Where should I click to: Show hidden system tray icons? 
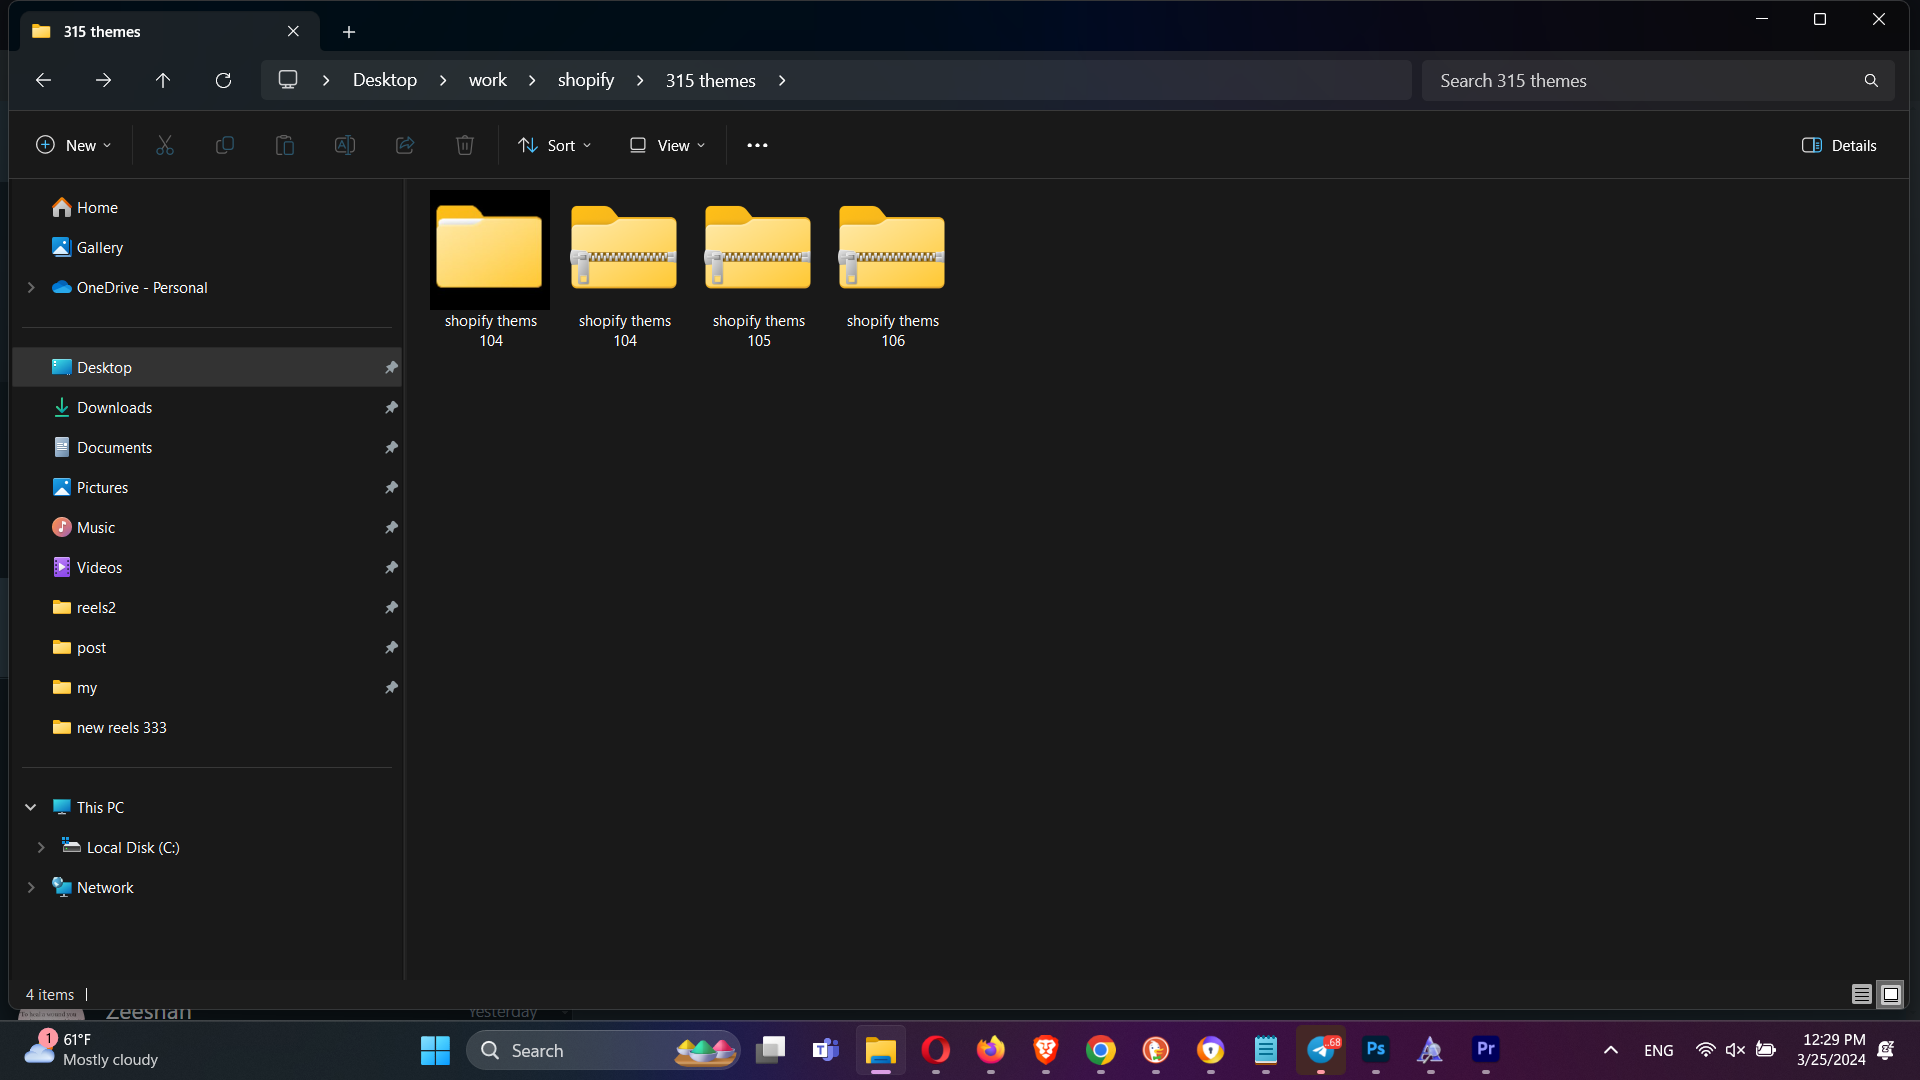(1611, 1050)
